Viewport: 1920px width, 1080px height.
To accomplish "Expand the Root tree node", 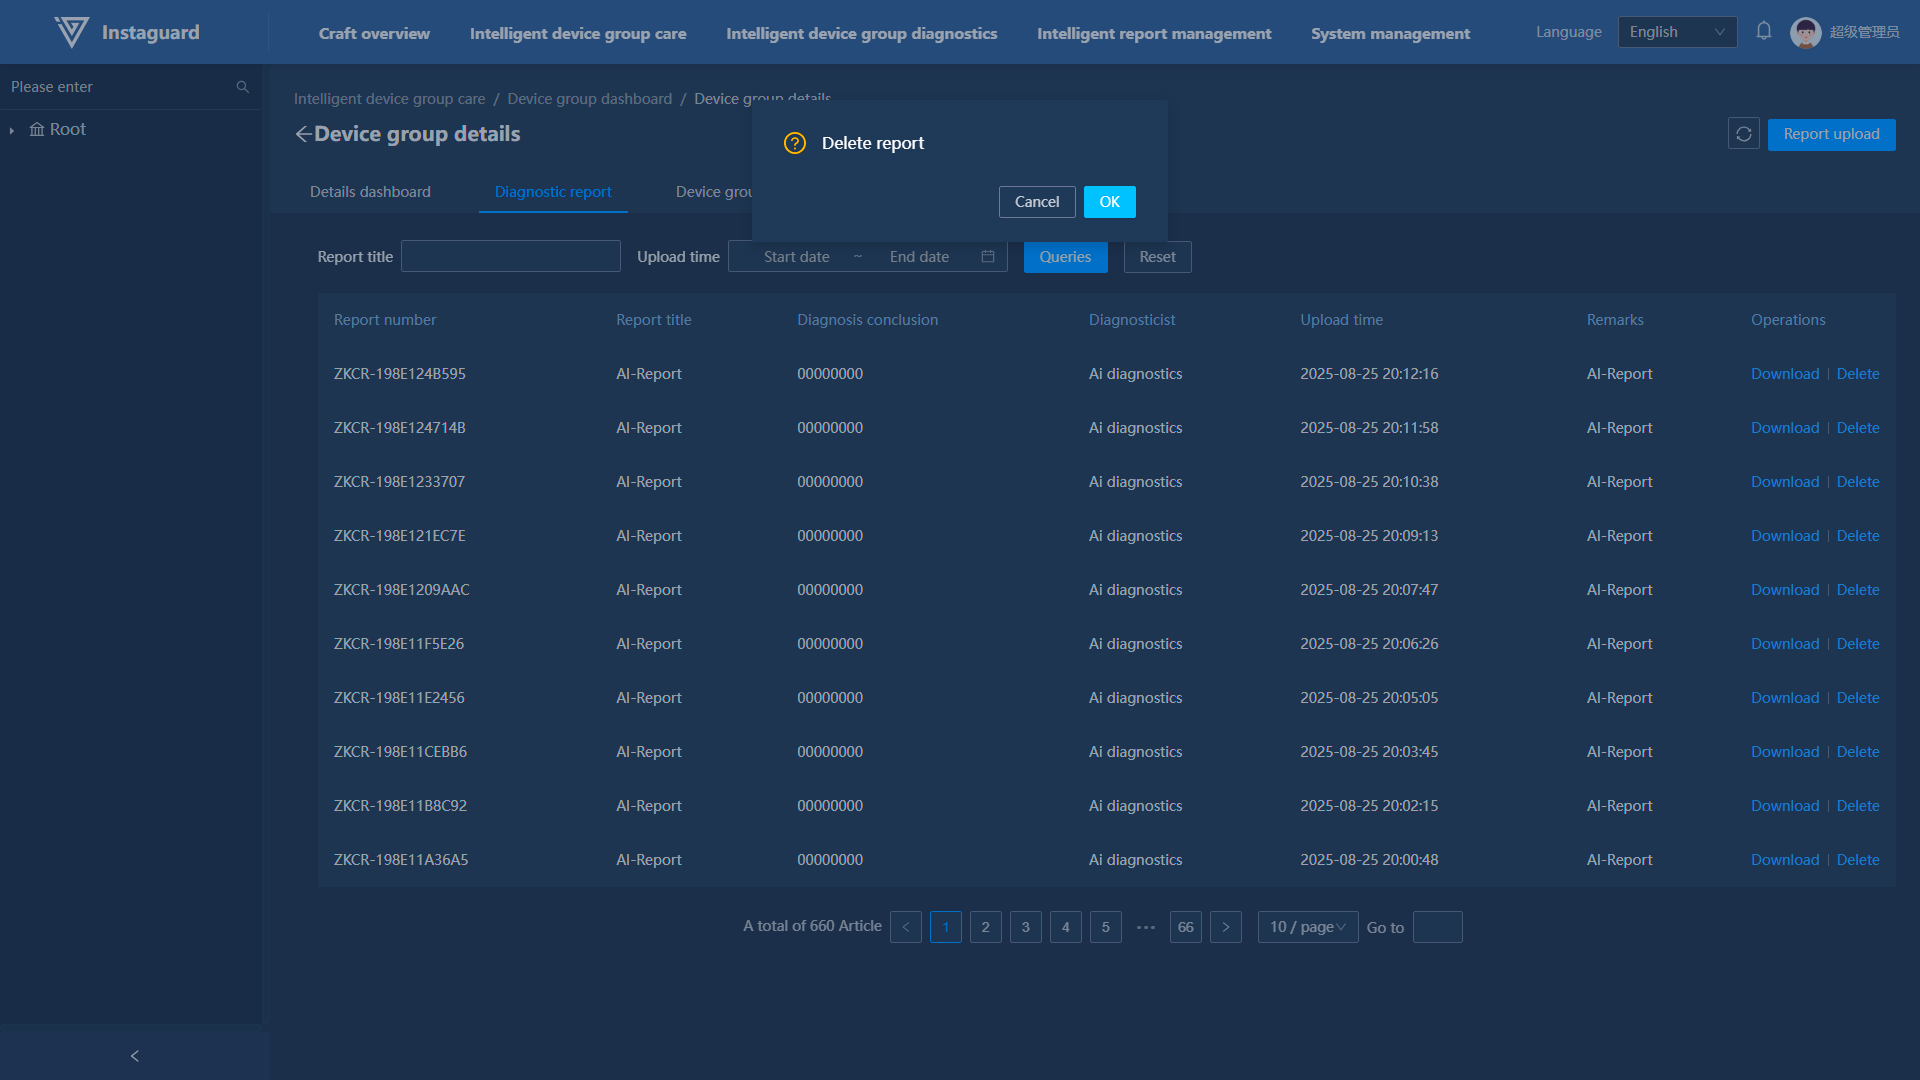I will [x=12, y=130].
